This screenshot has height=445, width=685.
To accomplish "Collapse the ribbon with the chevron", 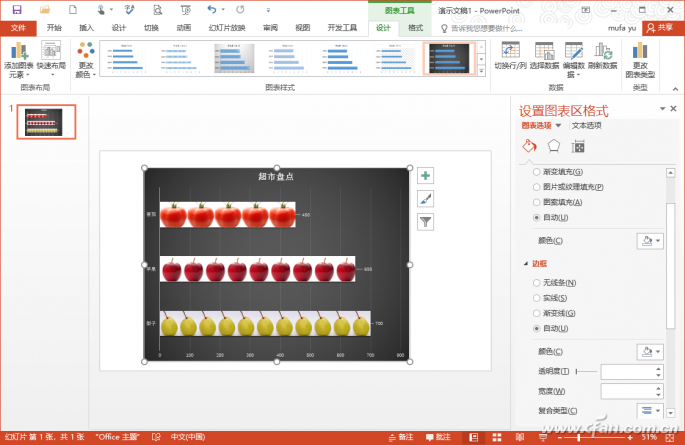I will (675, 89).
